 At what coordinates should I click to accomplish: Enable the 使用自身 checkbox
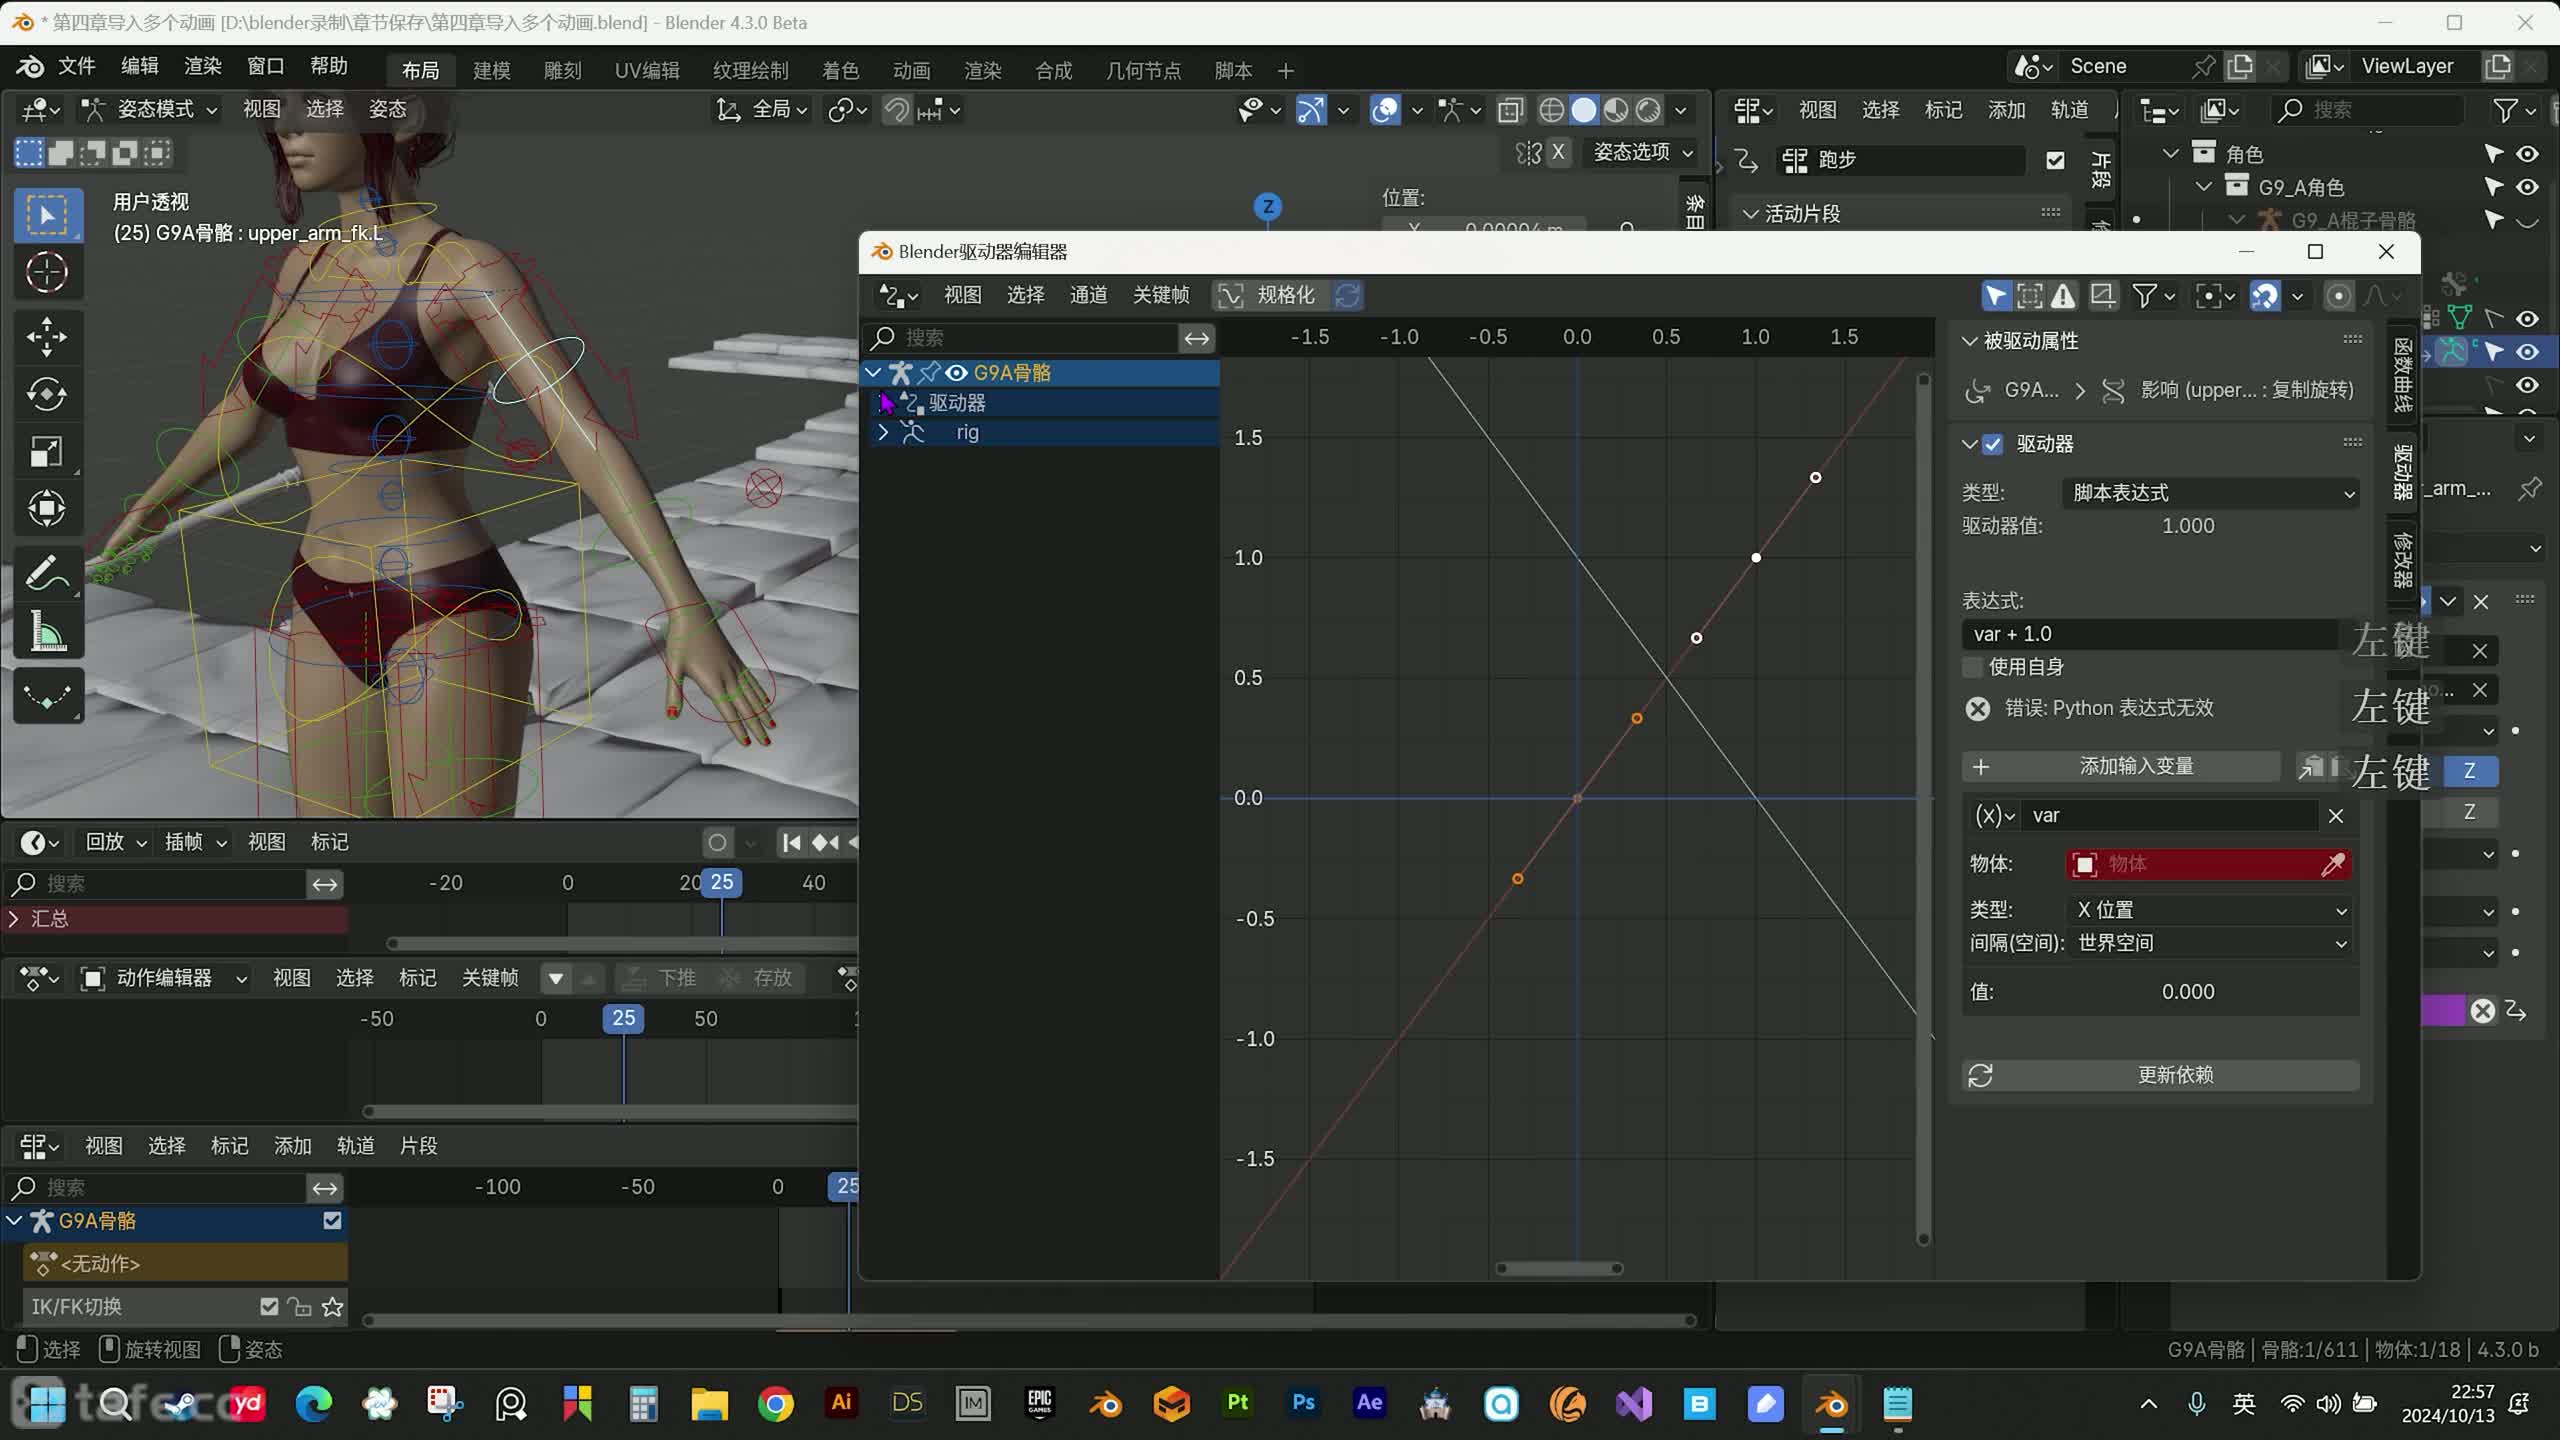tap(1973, 667)
